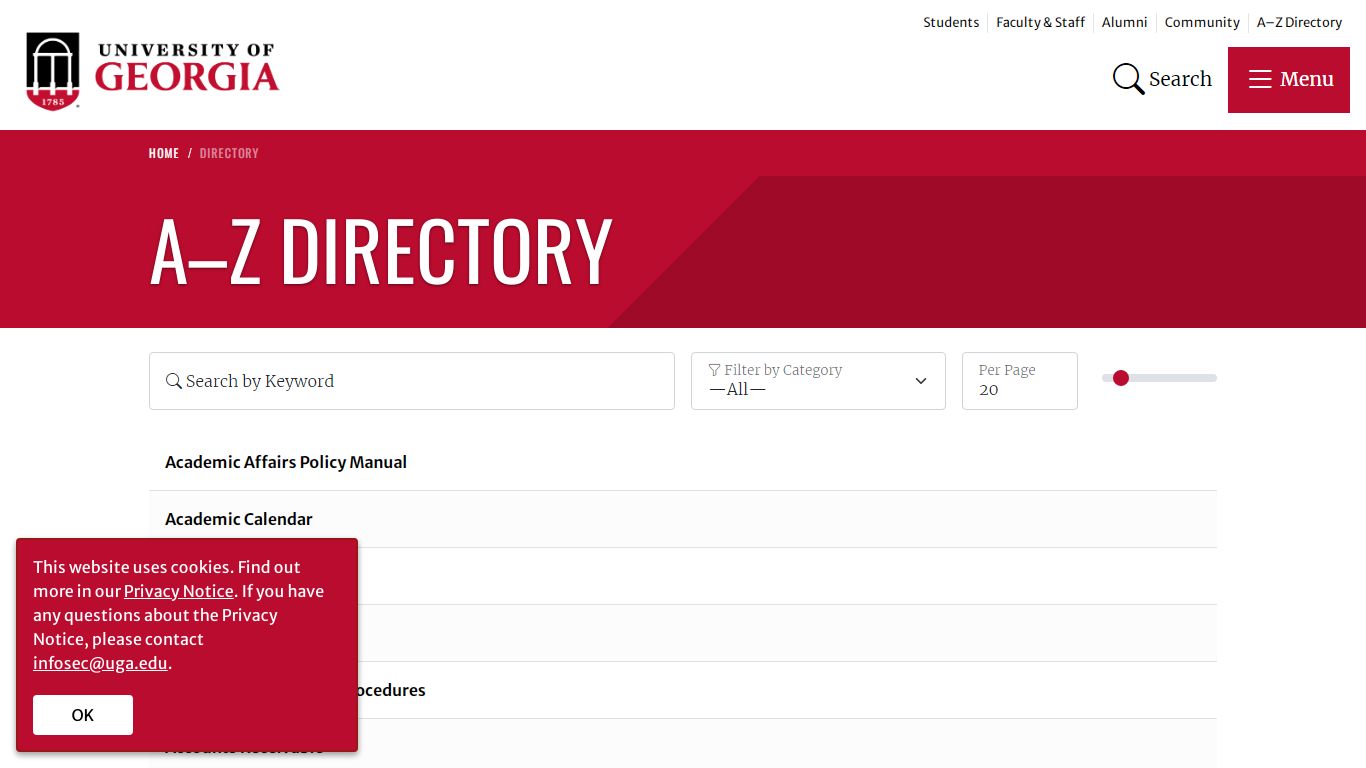Open Academic Affairs Policy Manual entry

(x=286, y=462)
